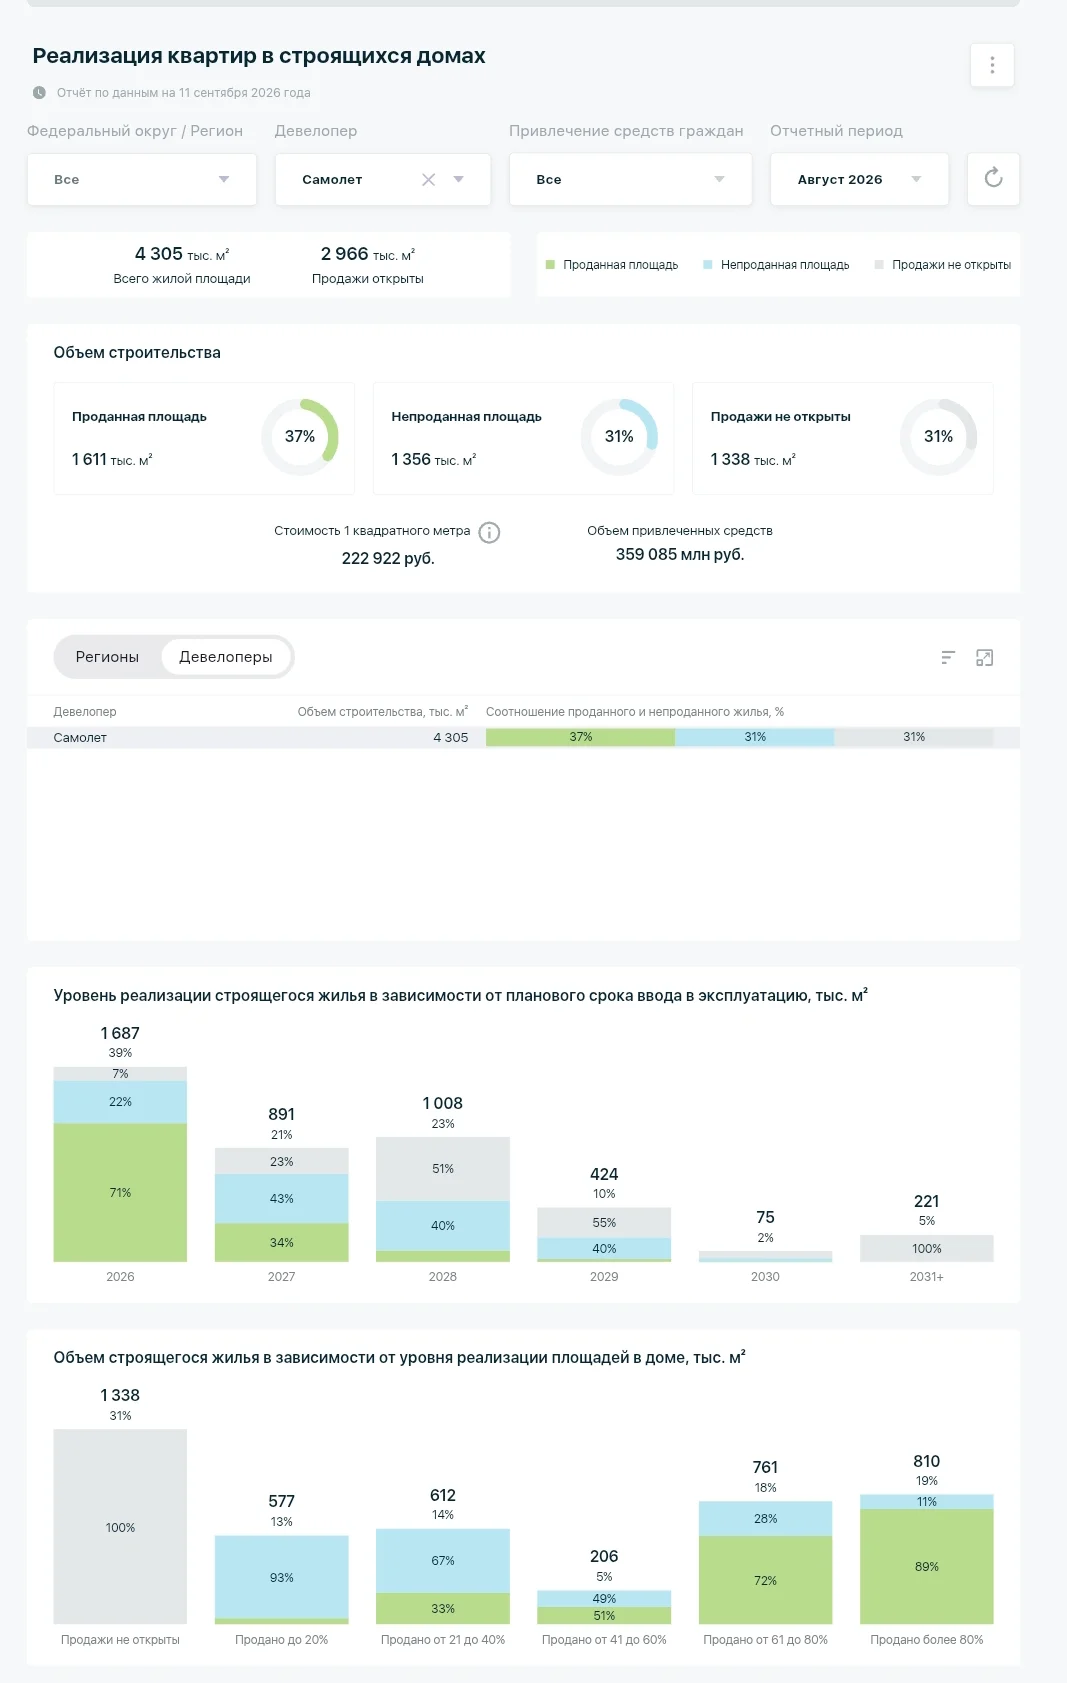Click the 31% donut for sales not opened
1067x1683 pixels.
(938, 437)
